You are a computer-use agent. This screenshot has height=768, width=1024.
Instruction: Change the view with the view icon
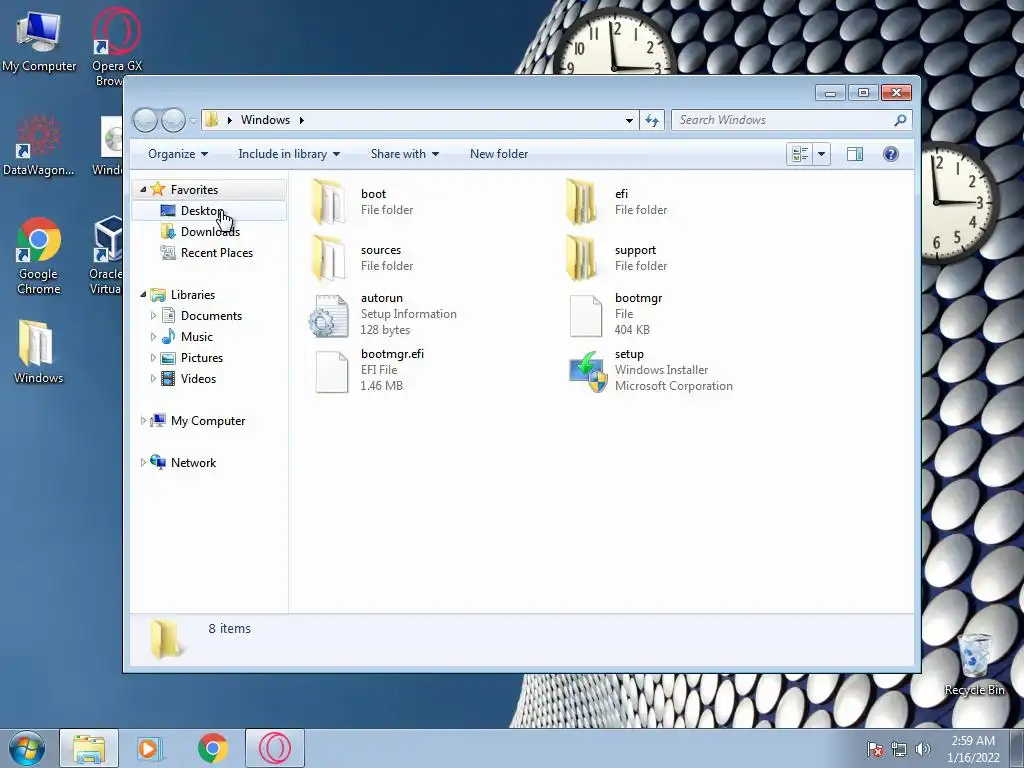click(x=800, y=154)
